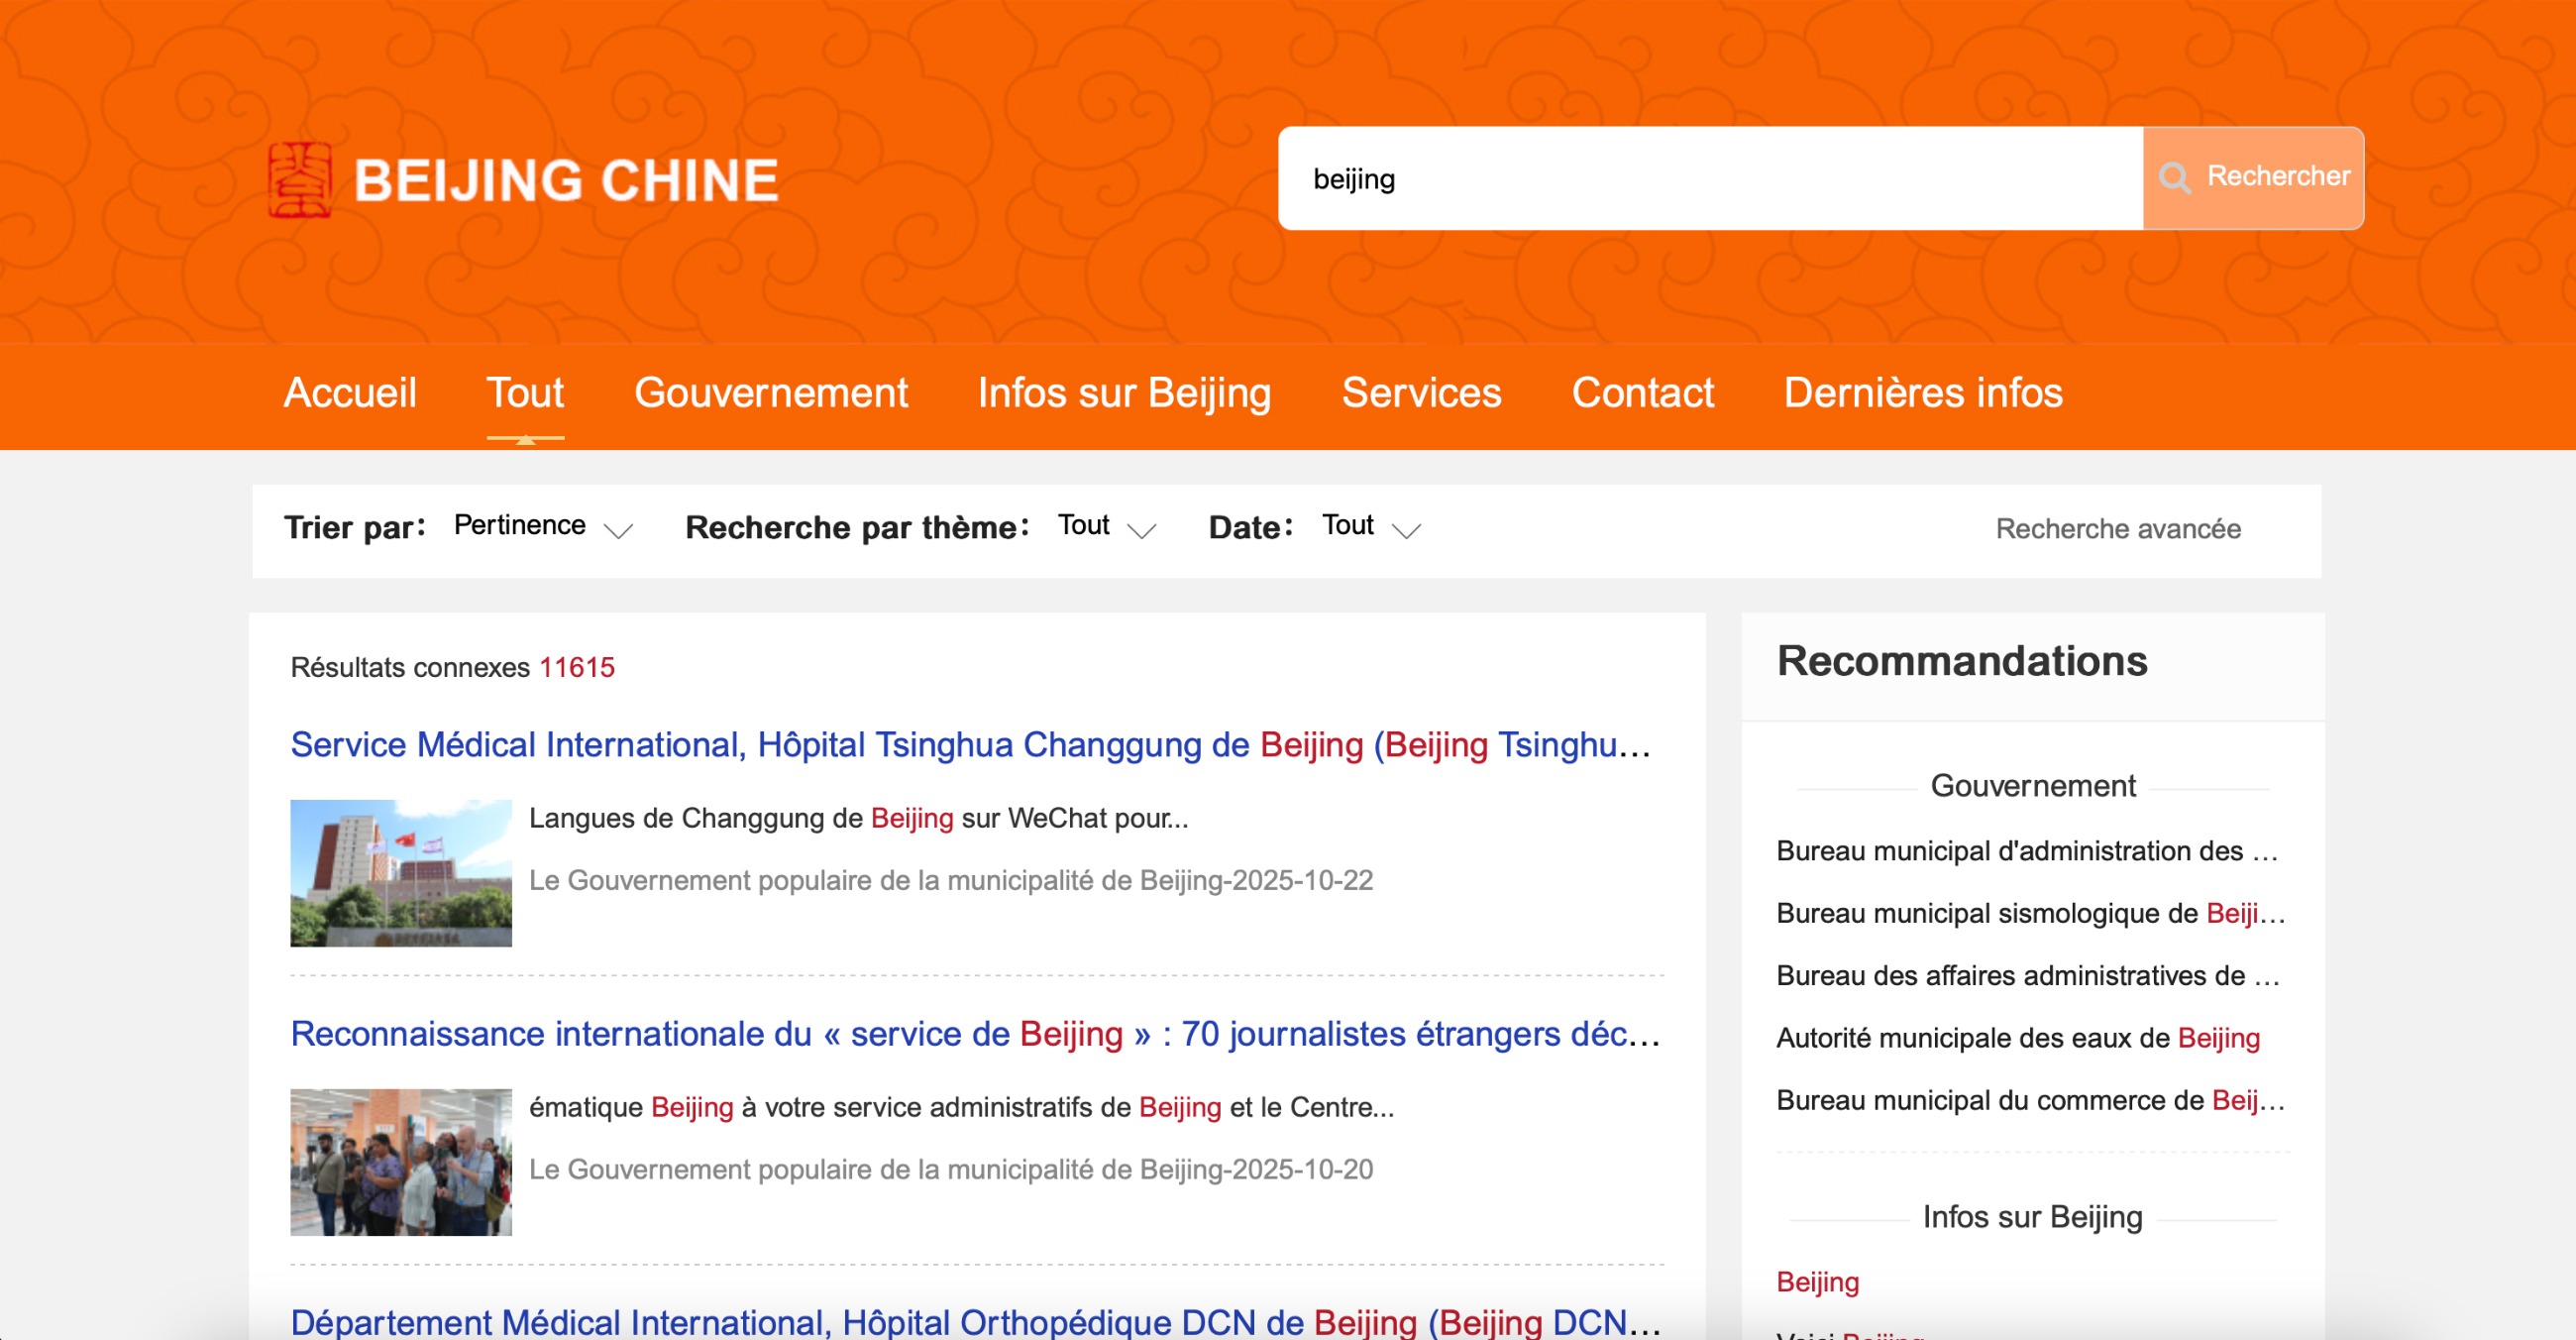Open the journalists at service center thumbnail
Image resolution: width=2576 pixels, height=1340 pixels.
click(x=401, y=1162)
